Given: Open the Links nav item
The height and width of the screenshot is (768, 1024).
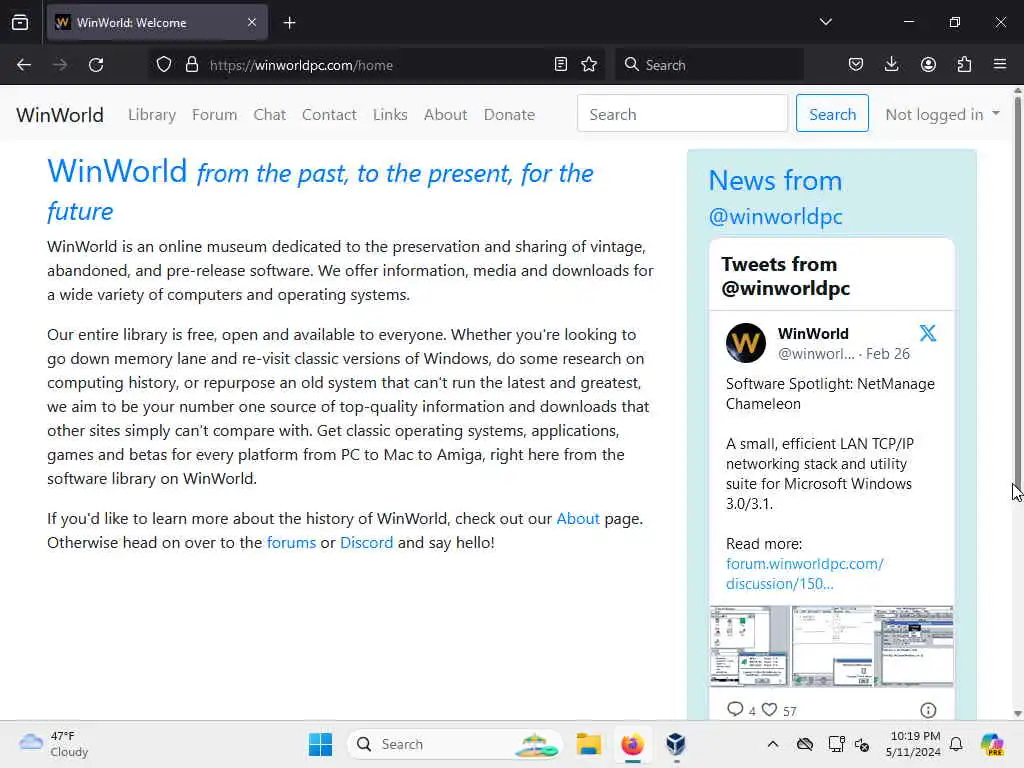Looking at the screenshot, I should pyautogui.click(x=390, y=114).
